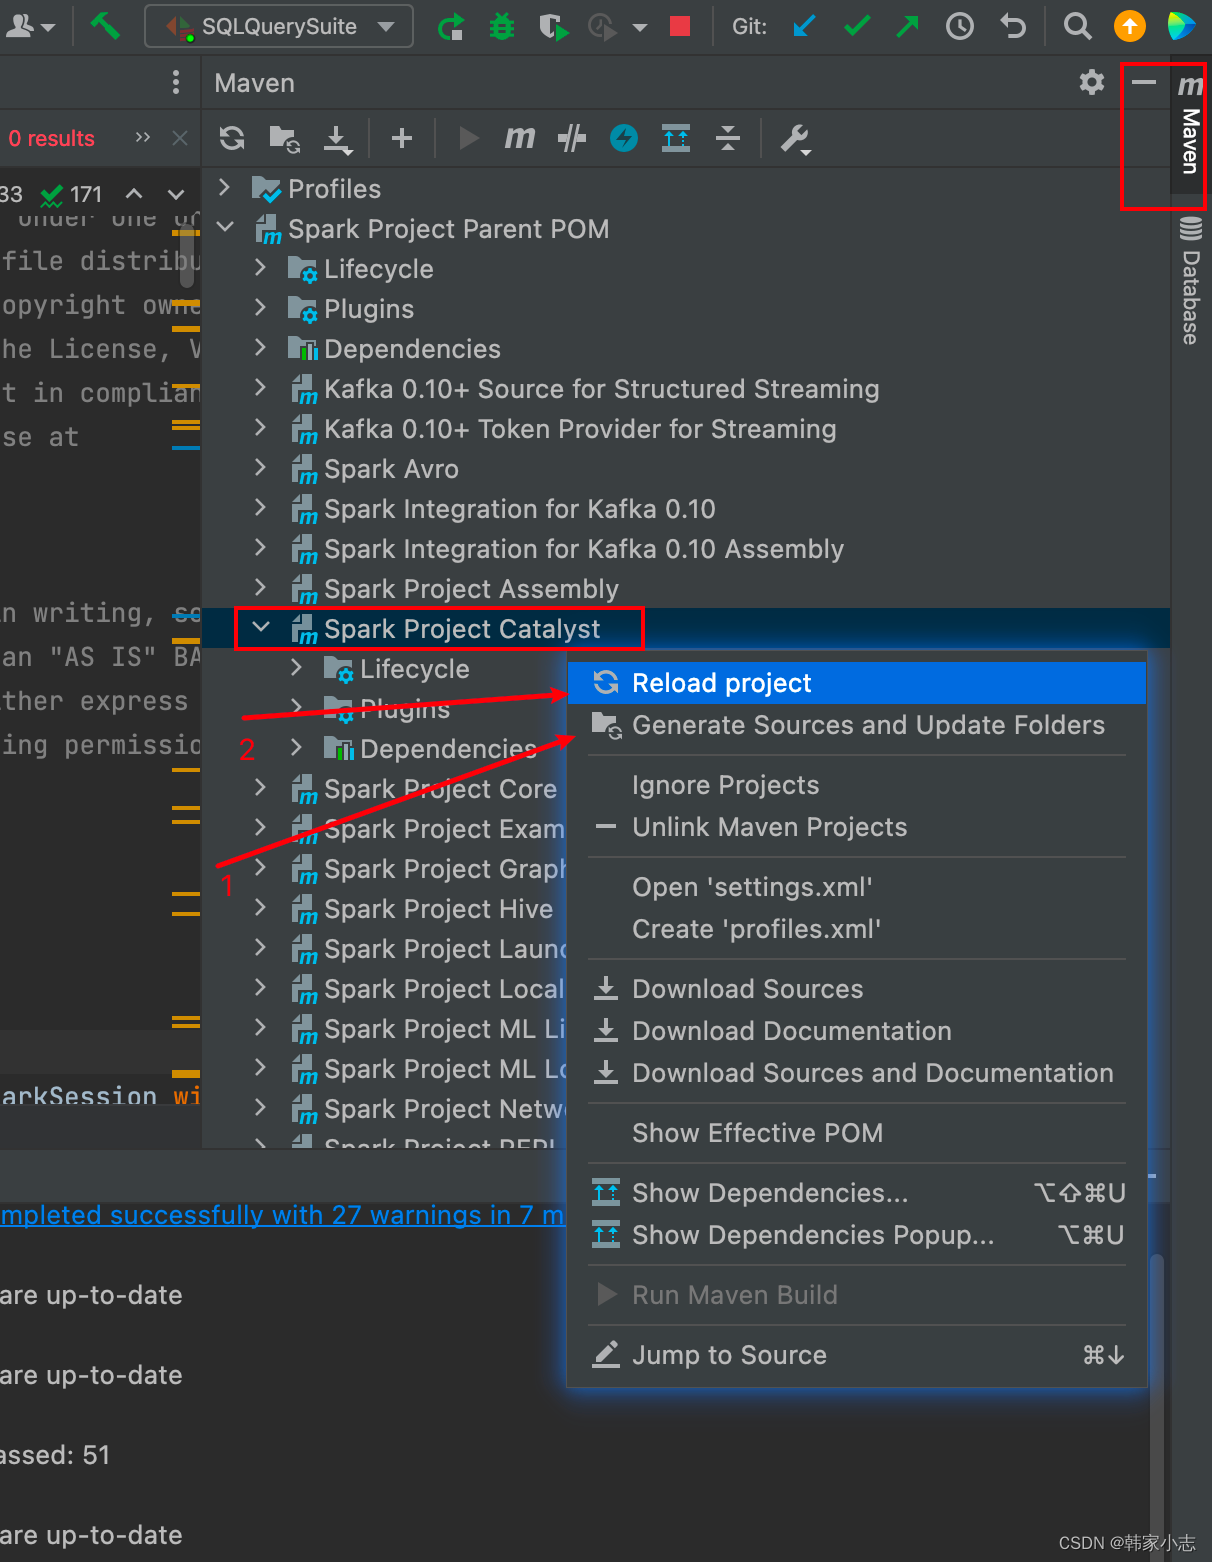Click Git push green arrow
The image size is (1212, 1562).
[x=907, y=26]
